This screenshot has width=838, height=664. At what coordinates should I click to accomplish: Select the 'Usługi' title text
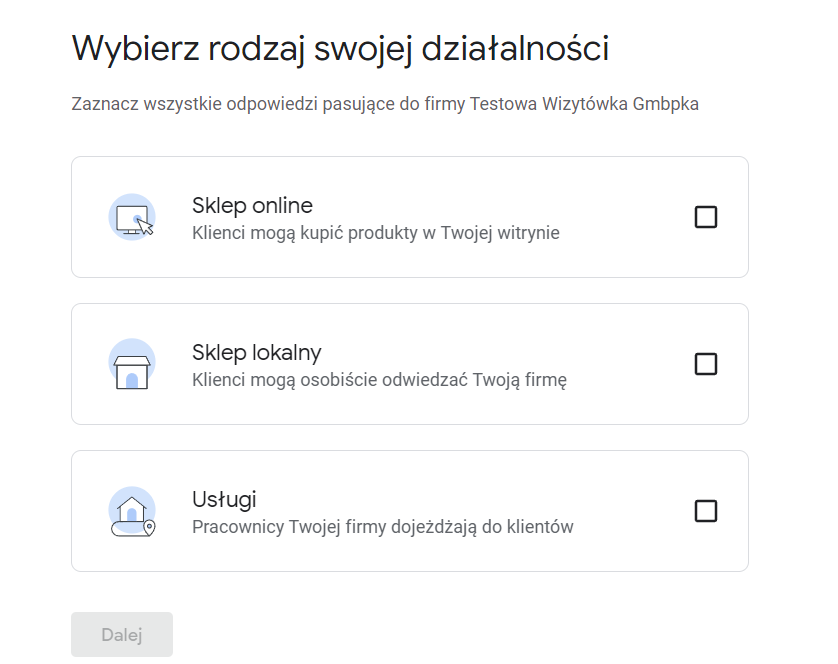coord(224,500)
